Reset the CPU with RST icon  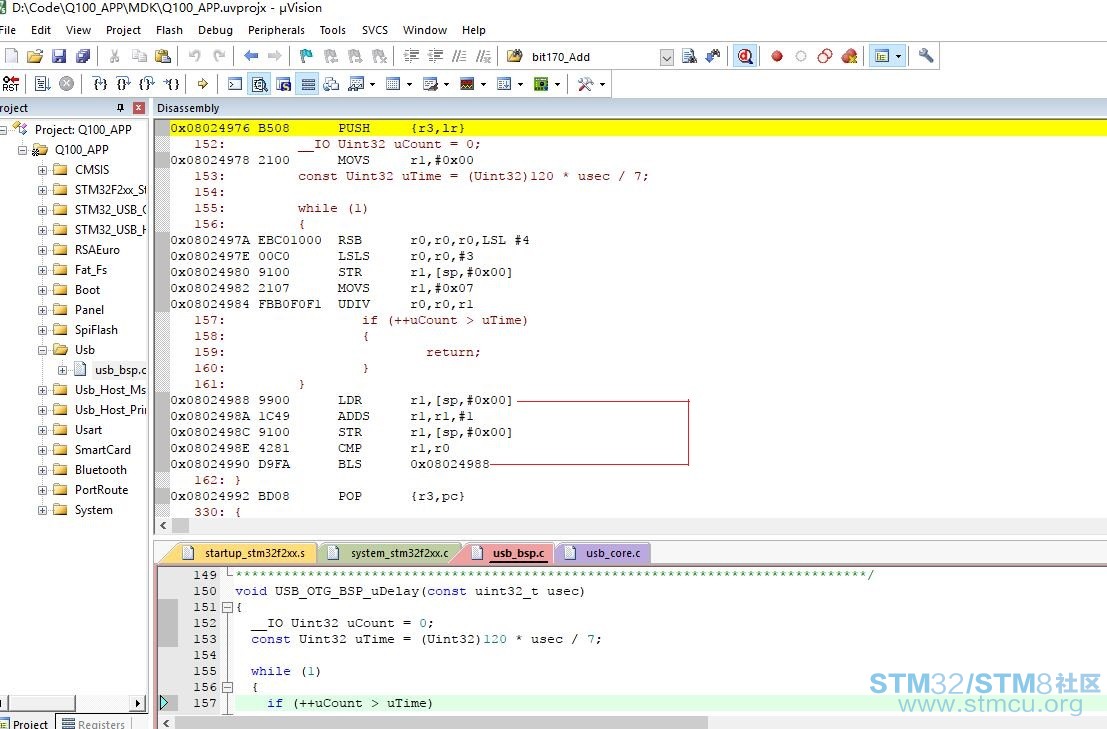point(11,84)
